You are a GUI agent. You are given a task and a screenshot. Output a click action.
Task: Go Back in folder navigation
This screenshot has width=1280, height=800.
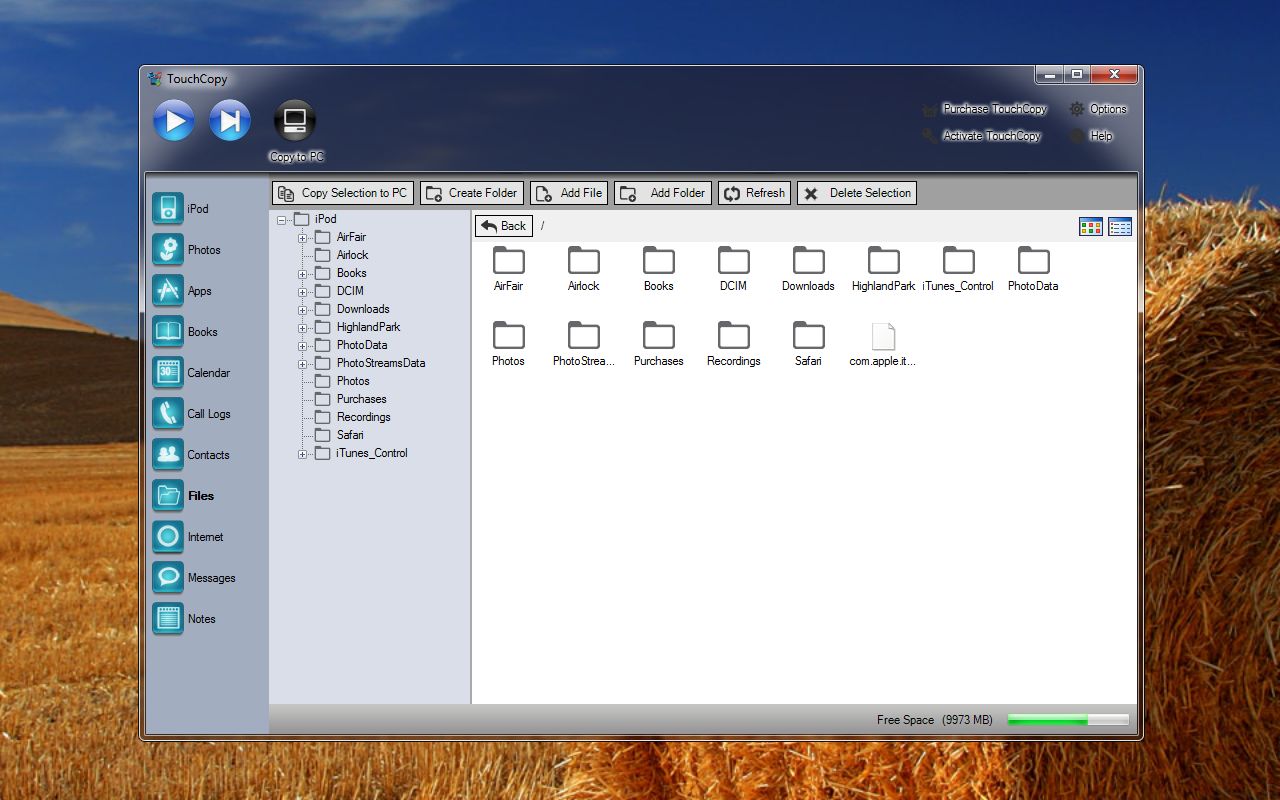coord(504,226)
